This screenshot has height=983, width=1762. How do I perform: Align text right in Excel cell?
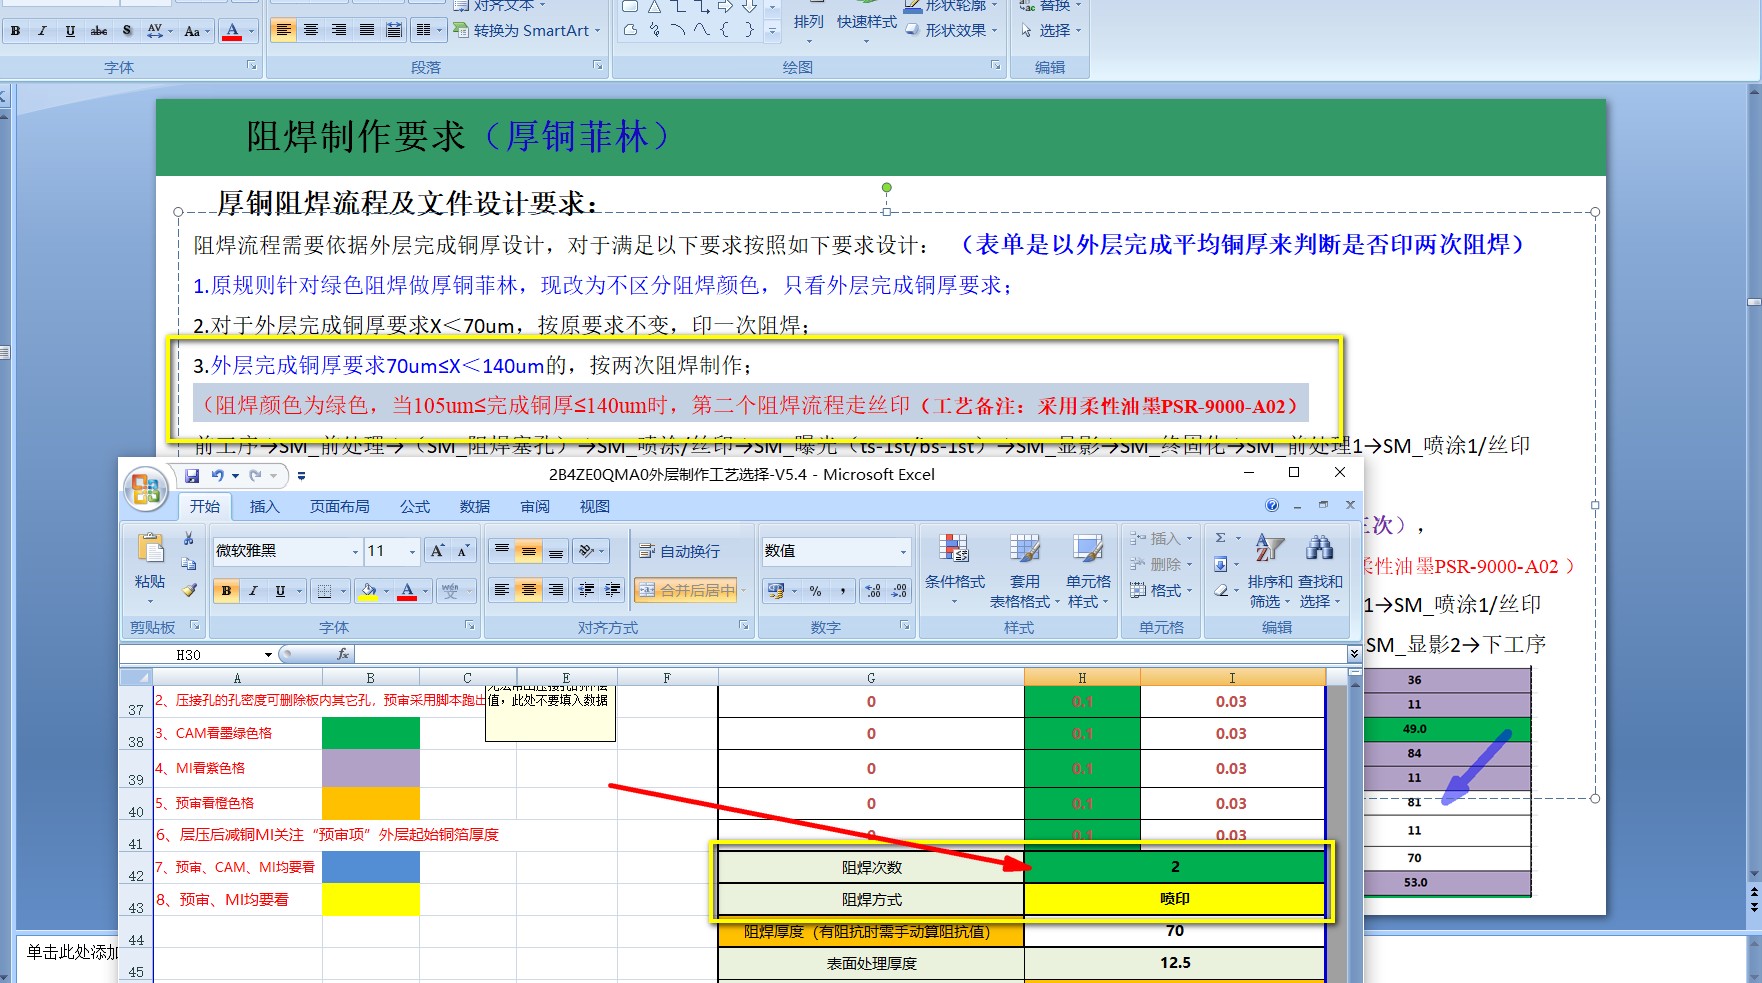click(556, 590)
